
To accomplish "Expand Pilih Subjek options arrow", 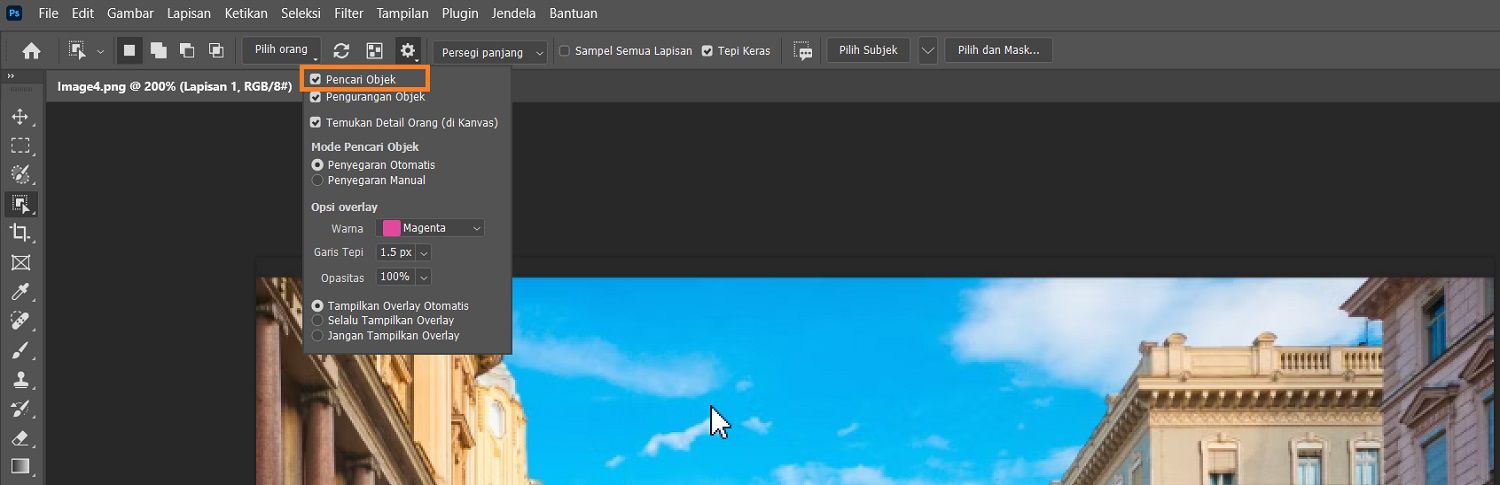I will click(x=928, y=50).
